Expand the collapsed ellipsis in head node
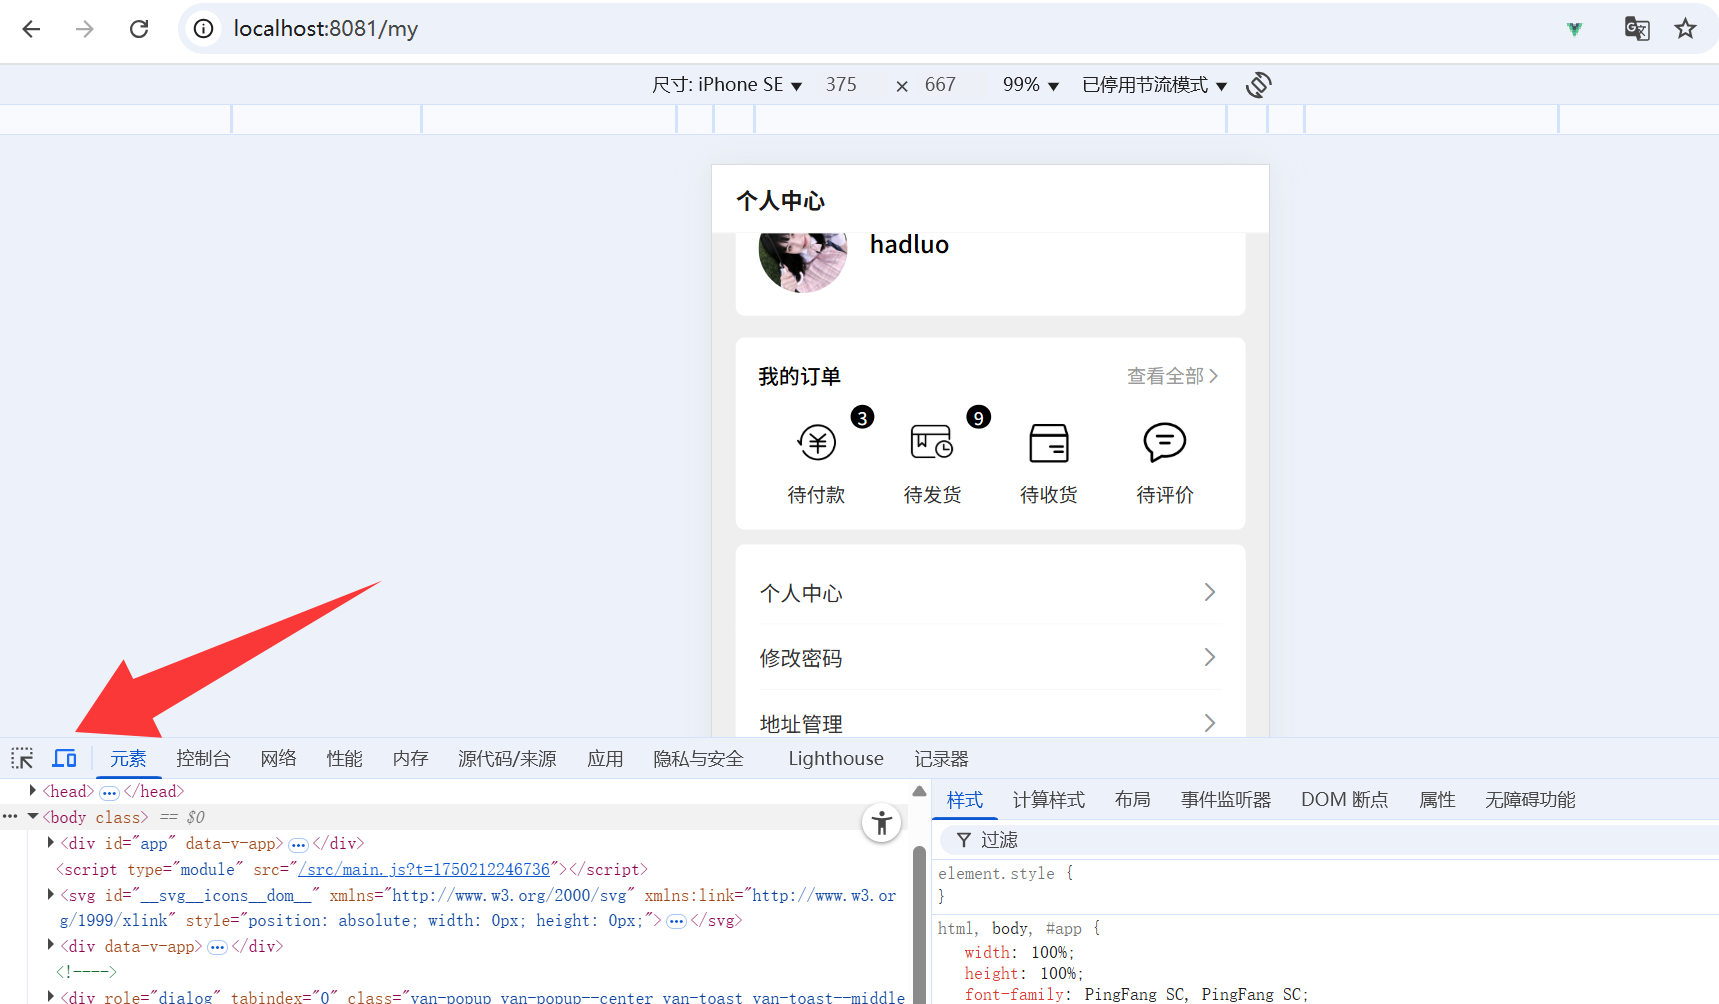This screenshot has width=1719, height=1004. click(109, 792)
